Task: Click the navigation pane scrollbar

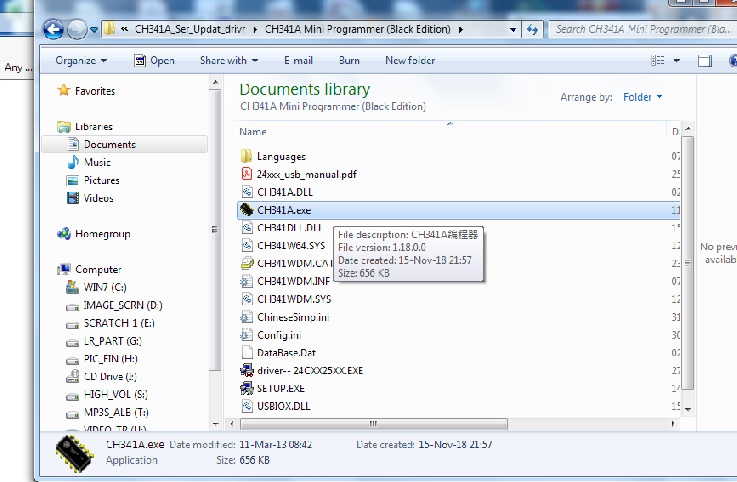Action: click(x=215, y=230)
